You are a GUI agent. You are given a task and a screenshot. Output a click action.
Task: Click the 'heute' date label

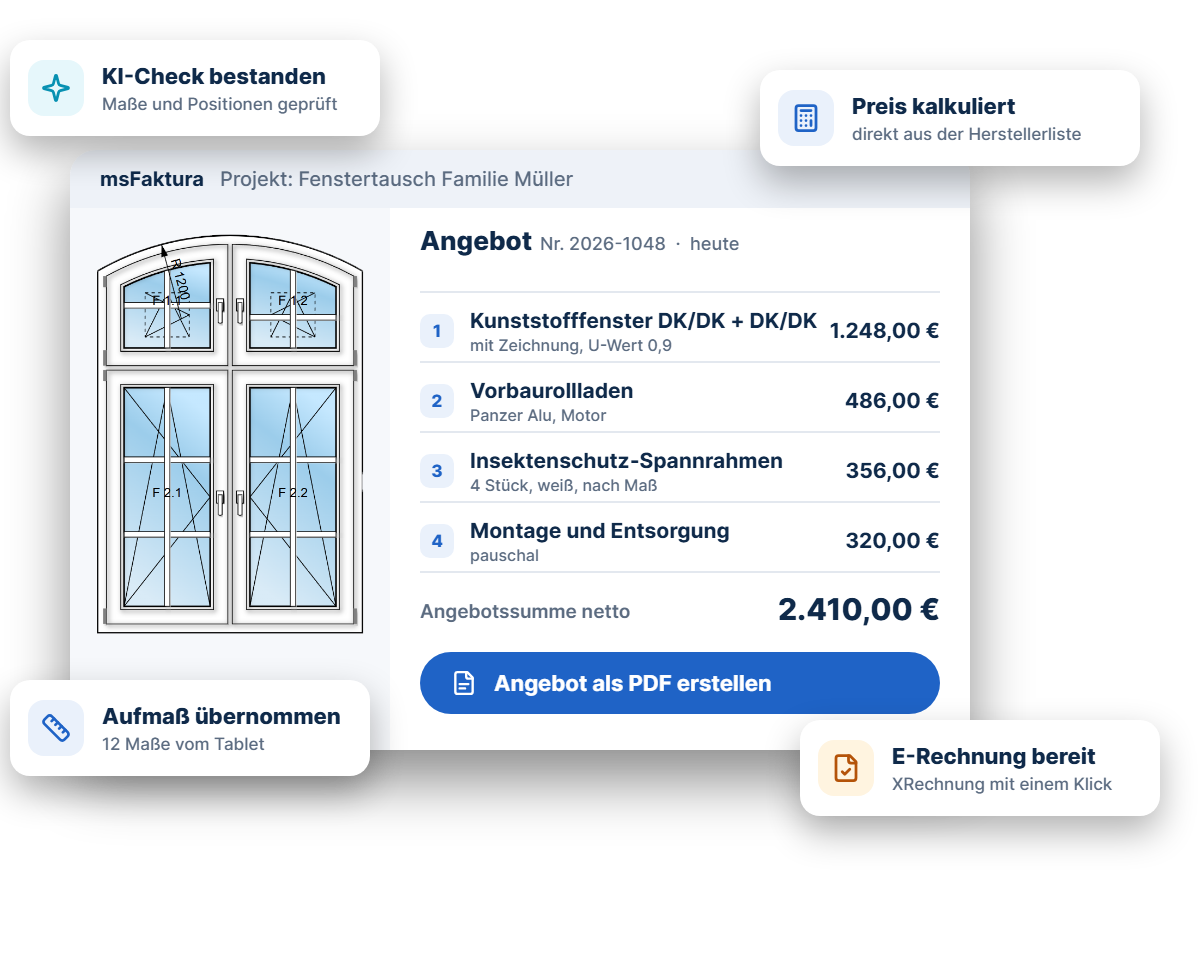[714, 244]
